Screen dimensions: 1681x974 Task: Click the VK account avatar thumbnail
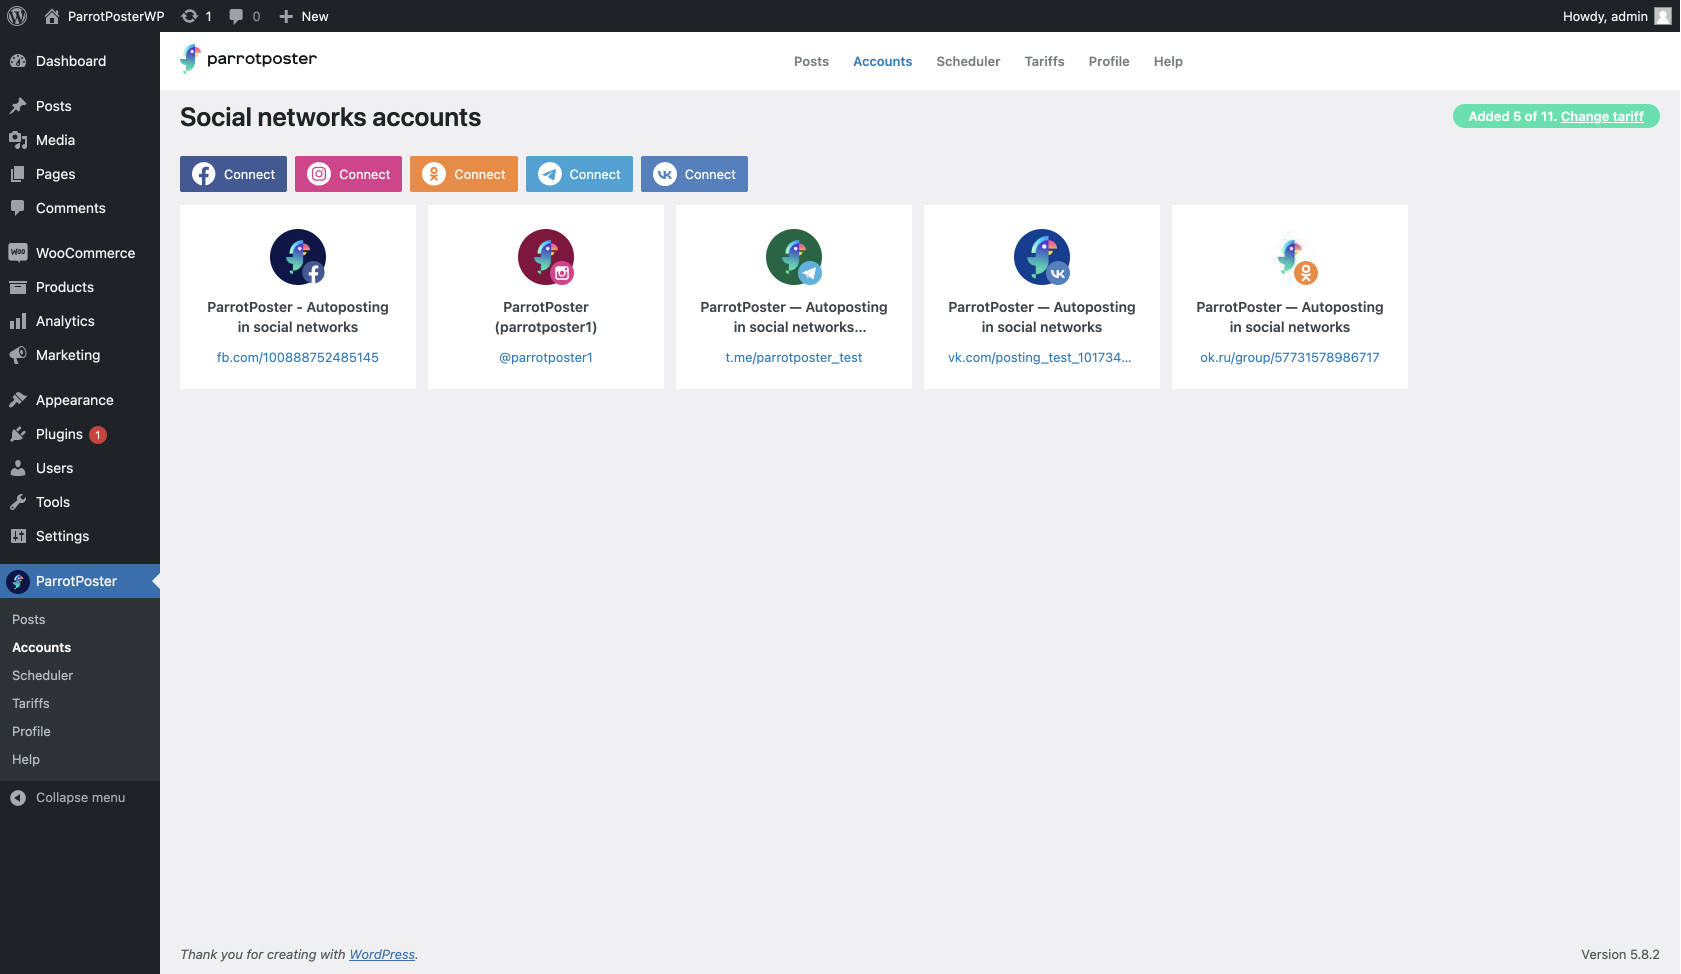tap(1042, 257)
